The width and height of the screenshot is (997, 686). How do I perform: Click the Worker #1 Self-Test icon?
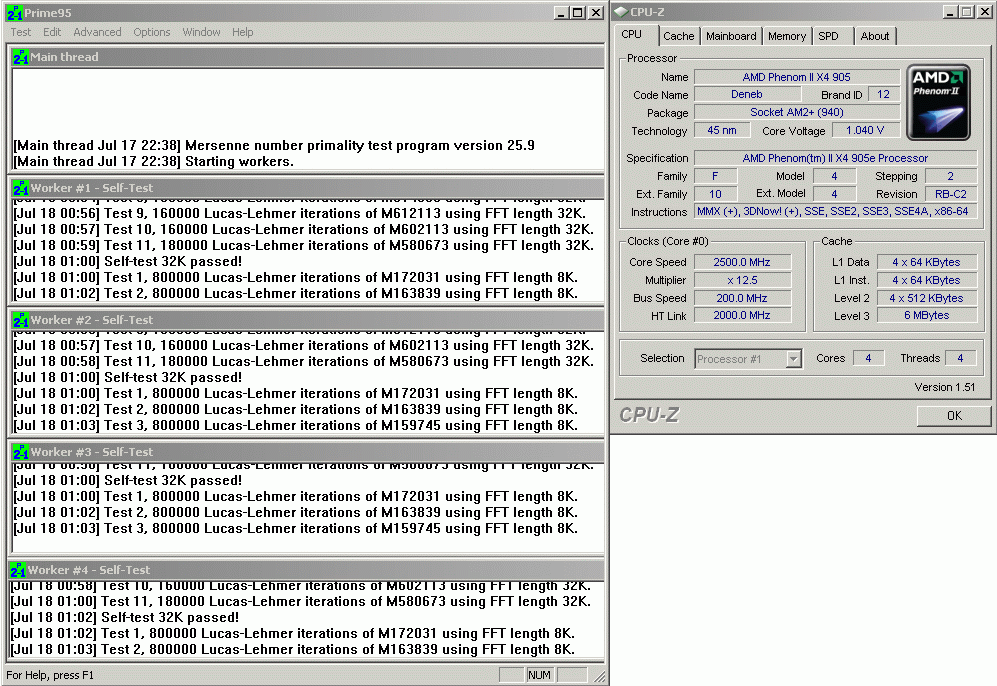(x=20, y=188)
